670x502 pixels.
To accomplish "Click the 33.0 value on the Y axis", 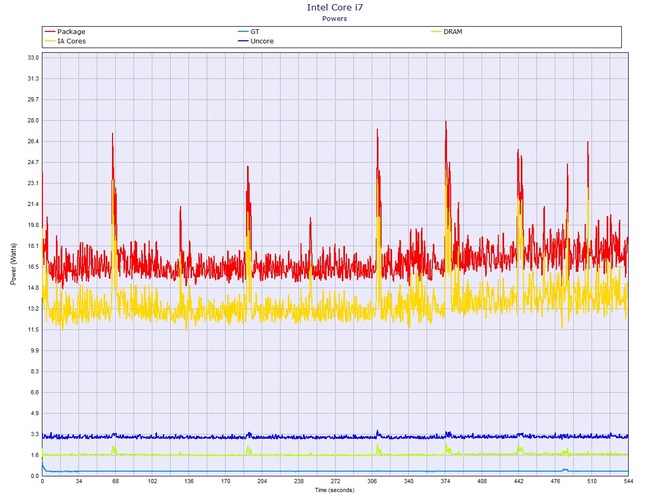I will pos(33,58).
